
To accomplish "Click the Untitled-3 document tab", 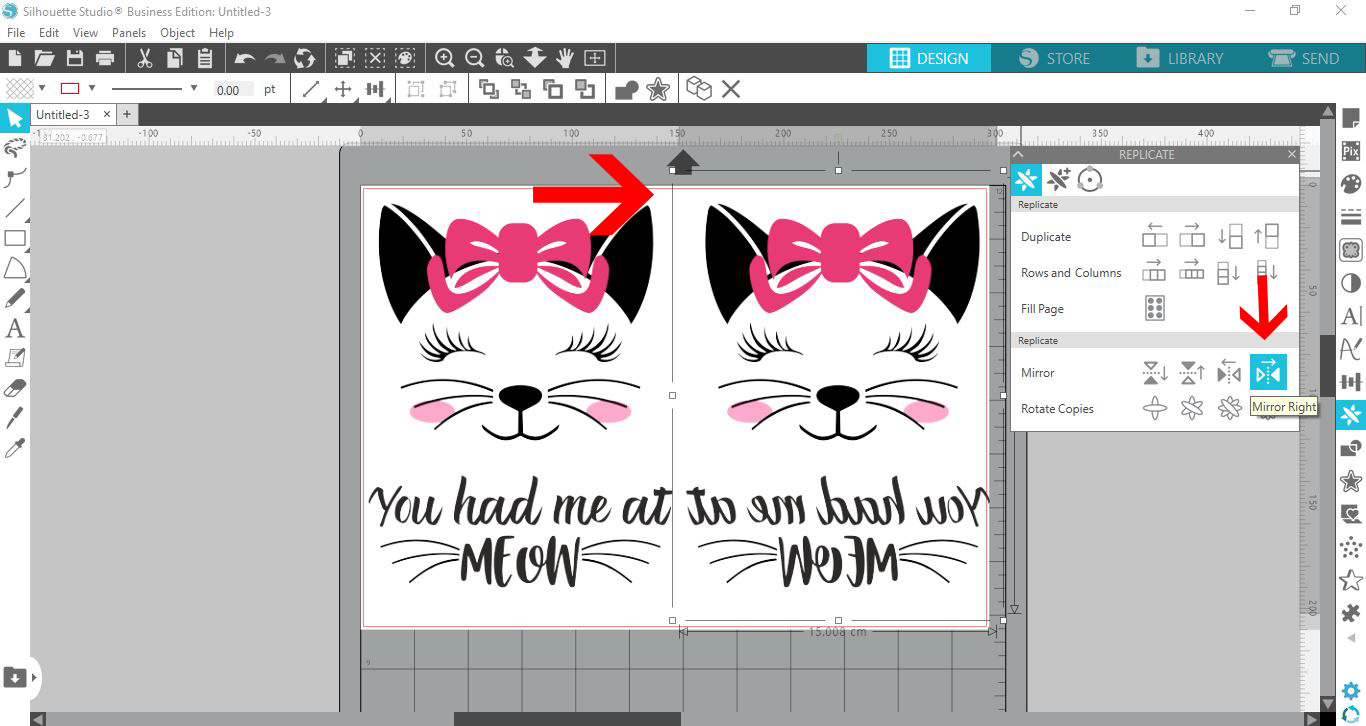I will coord(62,115).
